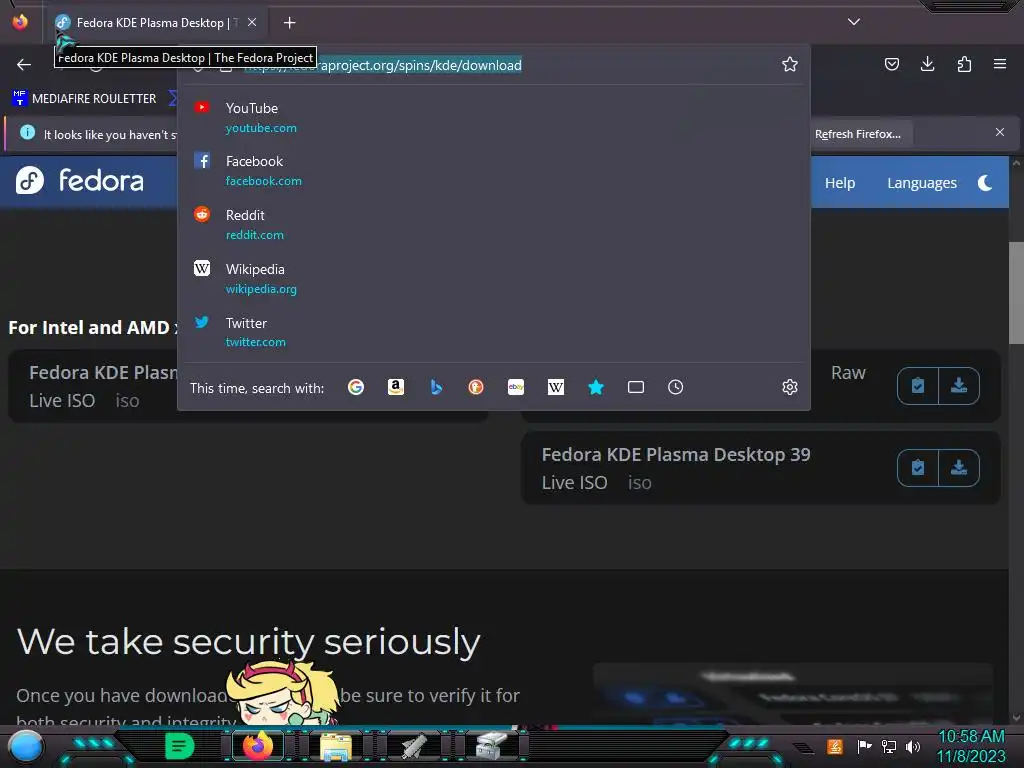Open search settings gear icon
This screenshot has width=1024, height=768.
pos(790,387)
